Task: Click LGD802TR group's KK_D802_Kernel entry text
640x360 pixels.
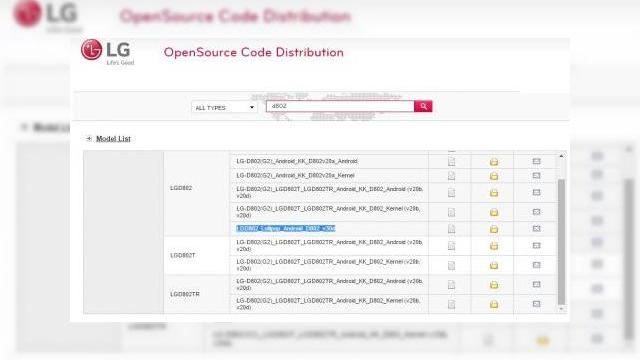Action: point(328,304)
